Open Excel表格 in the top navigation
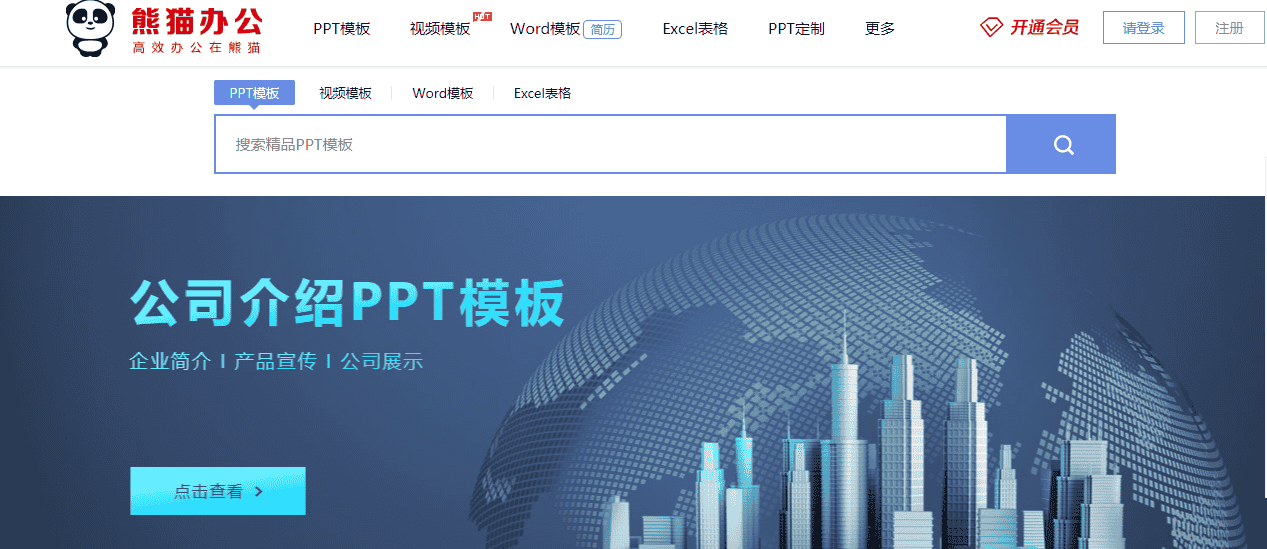This screenshot has width=1267, height=549. (695, 29)
